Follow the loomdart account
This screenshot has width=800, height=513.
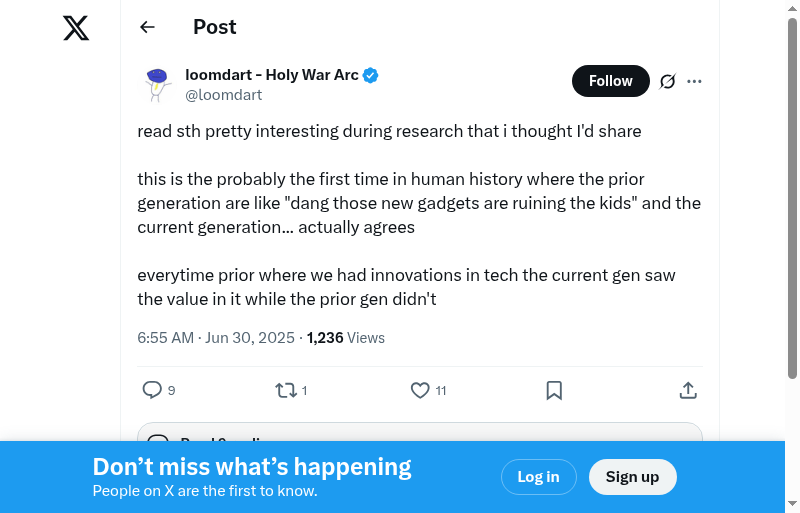point(610,81)
